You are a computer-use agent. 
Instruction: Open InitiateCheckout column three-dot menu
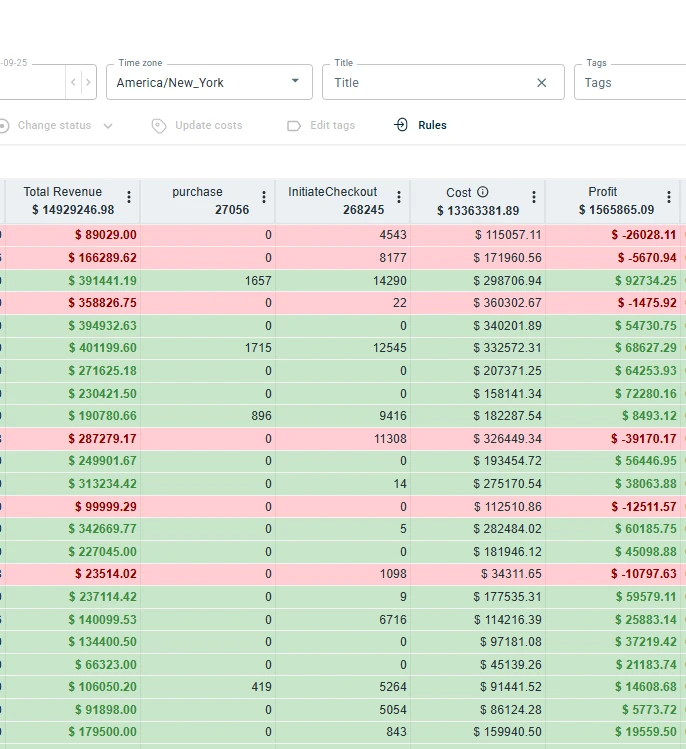[x=399, y=197]
